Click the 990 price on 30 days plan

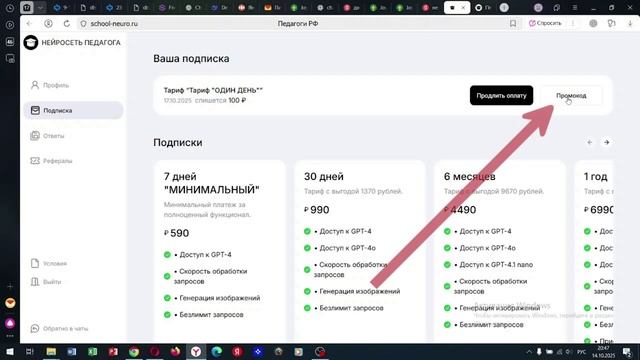[x=316, y=210]
